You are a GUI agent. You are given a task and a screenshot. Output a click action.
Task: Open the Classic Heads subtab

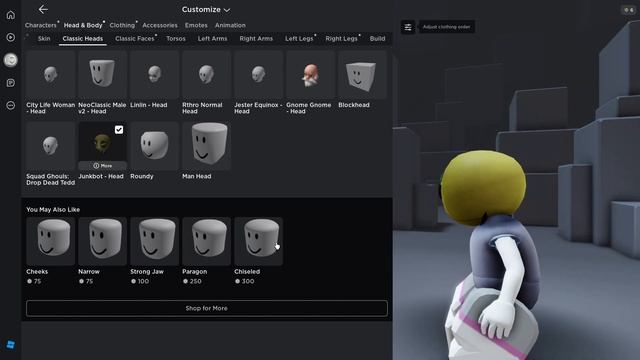point(83,39)
